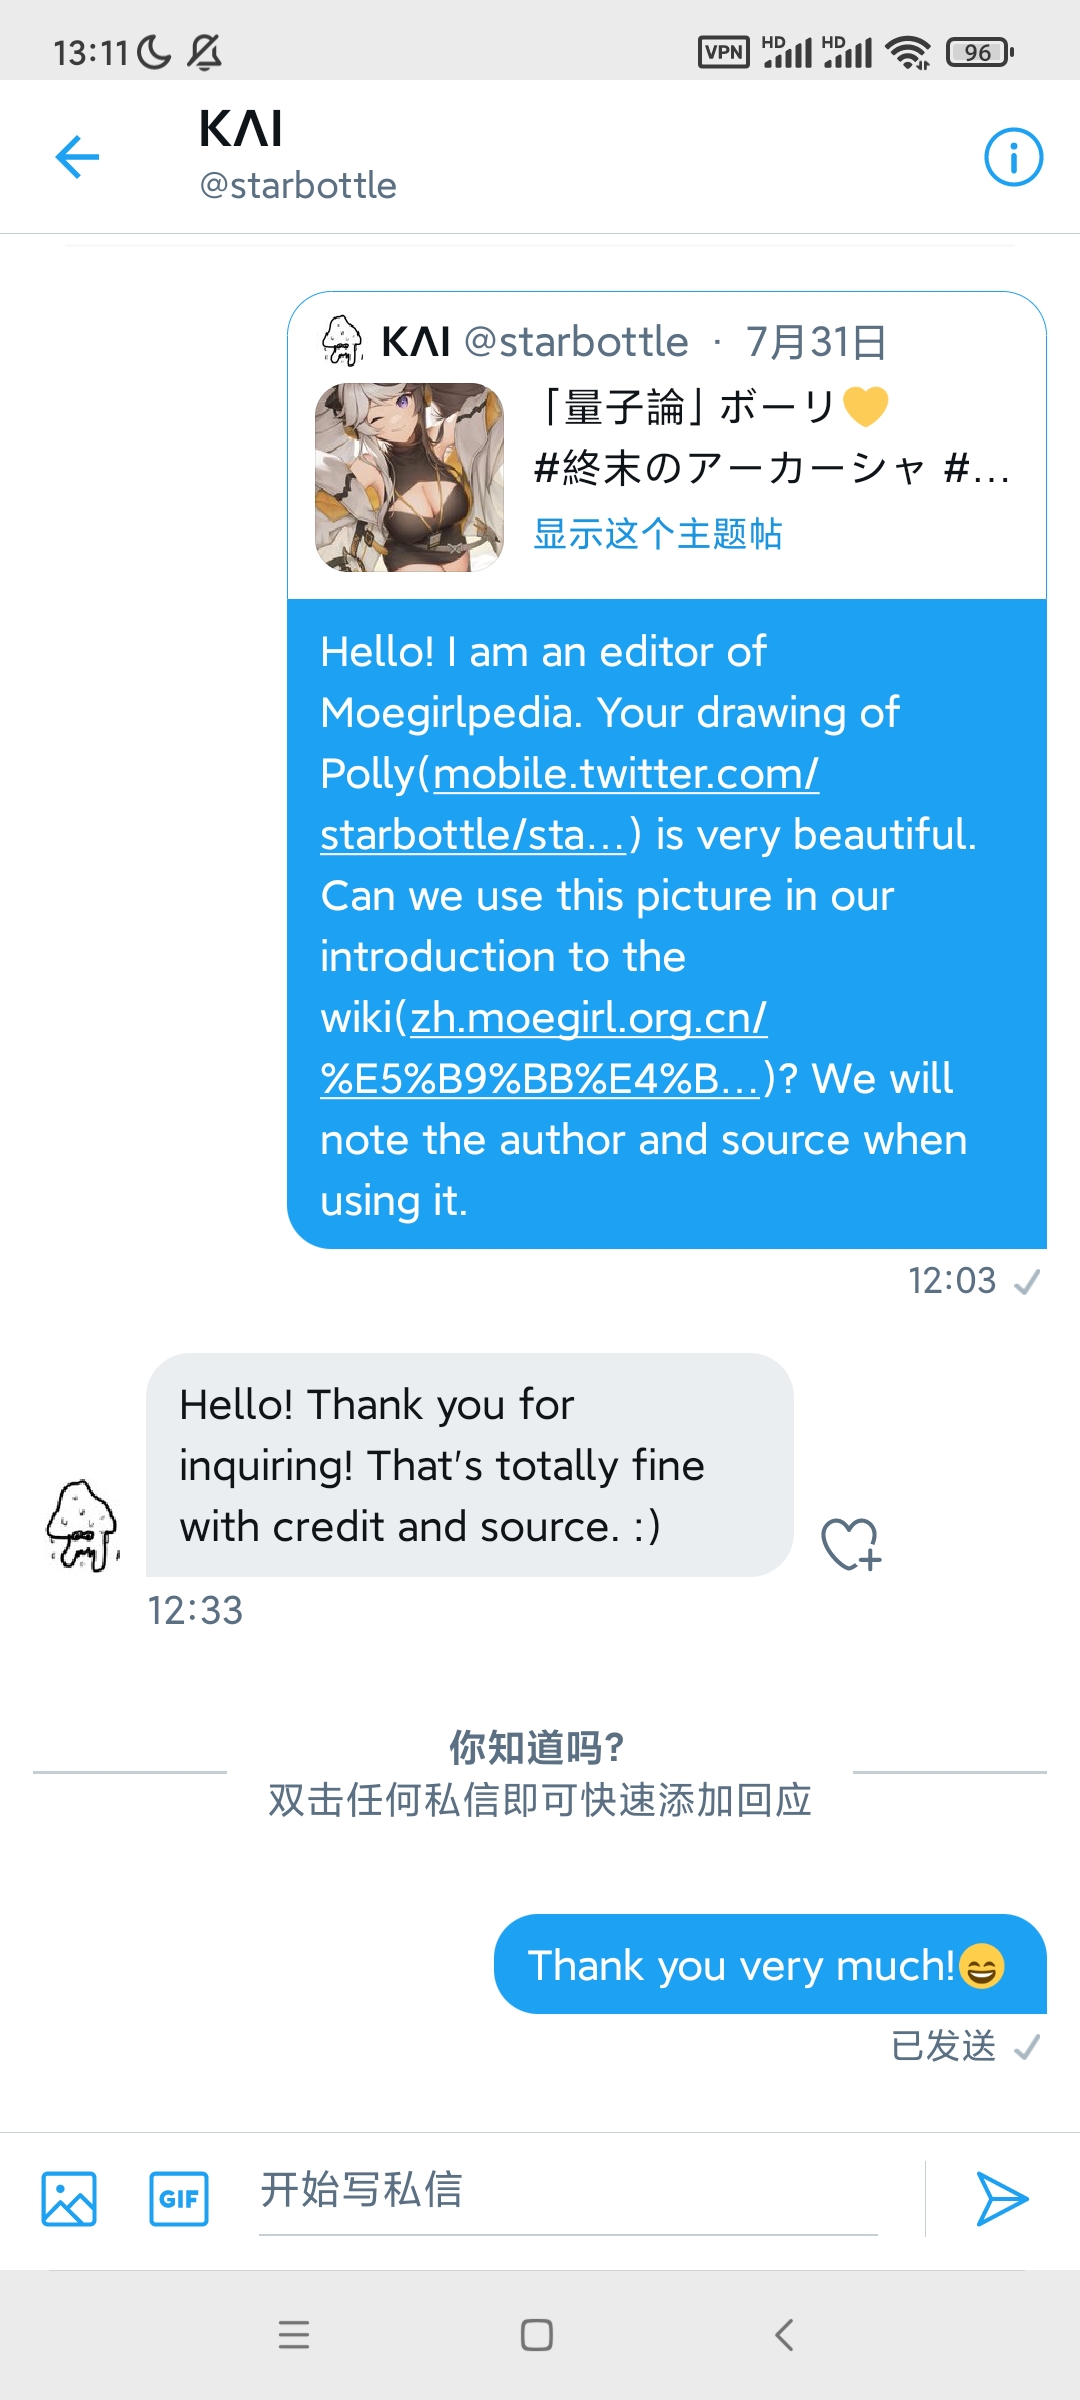Image resolution: width=1080 pixels, height=2400 pixels.
Task: Open the zh.moegirl.org.cn wiki link
Action: tap(588, 1018)
